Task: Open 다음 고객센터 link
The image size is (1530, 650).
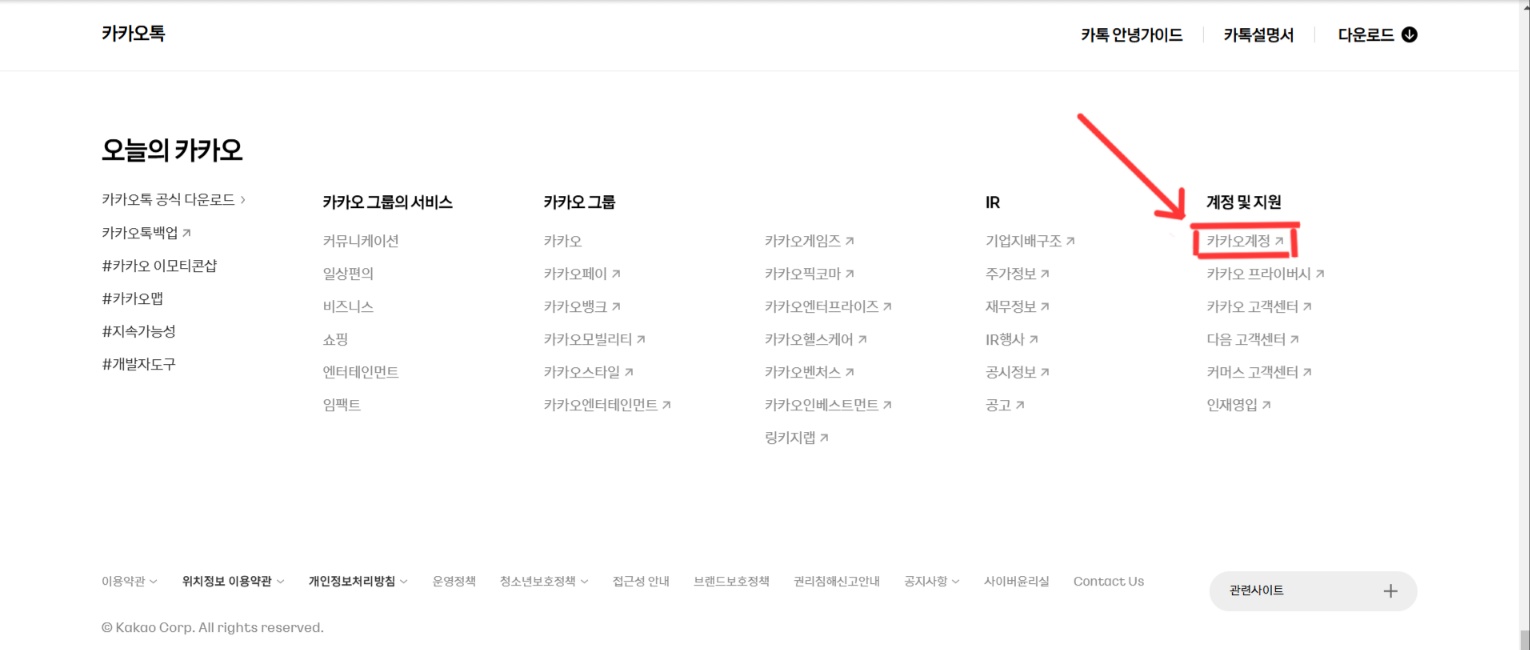Action: 1253,340
